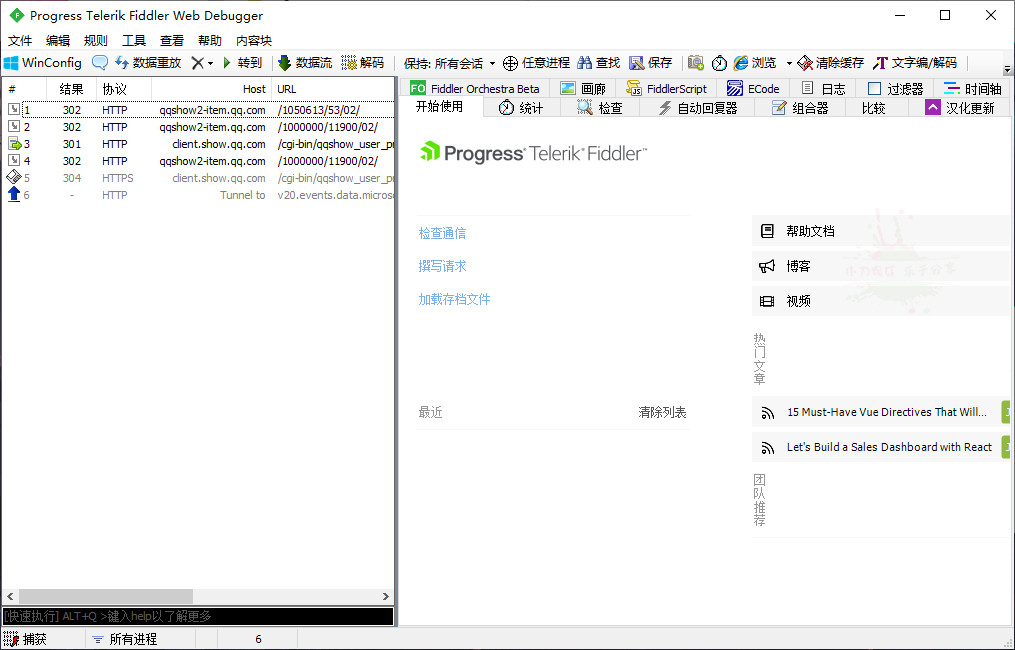Click the remove sessions X icon

point(197,63)
